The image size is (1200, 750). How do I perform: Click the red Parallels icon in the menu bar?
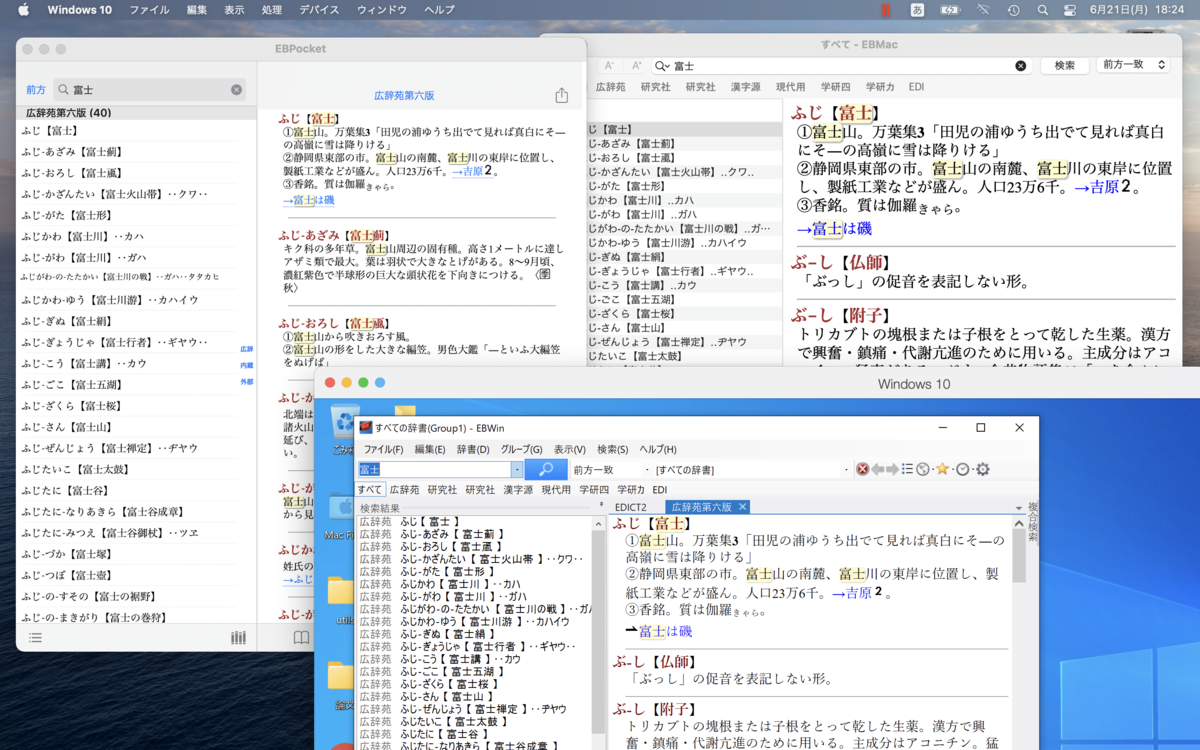tap(885, 10)
